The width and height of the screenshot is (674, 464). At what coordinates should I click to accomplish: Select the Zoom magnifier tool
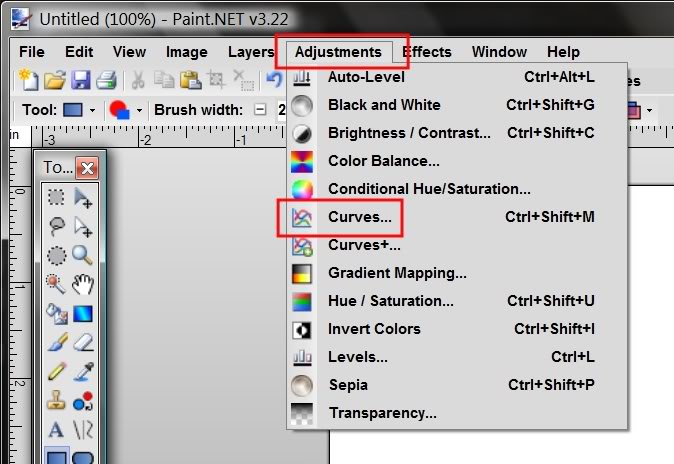point(83,255)
